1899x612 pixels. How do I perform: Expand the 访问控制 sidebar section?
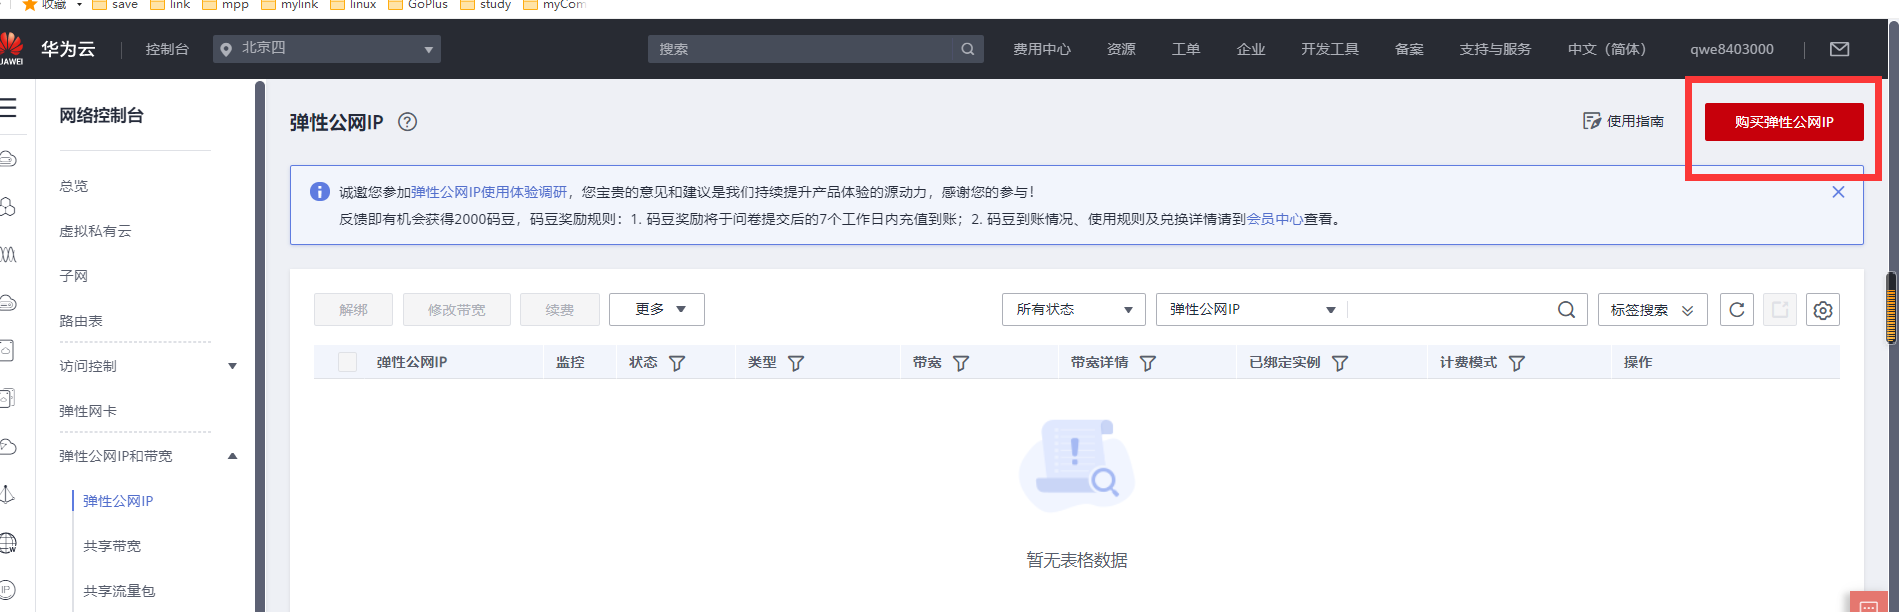148,366
